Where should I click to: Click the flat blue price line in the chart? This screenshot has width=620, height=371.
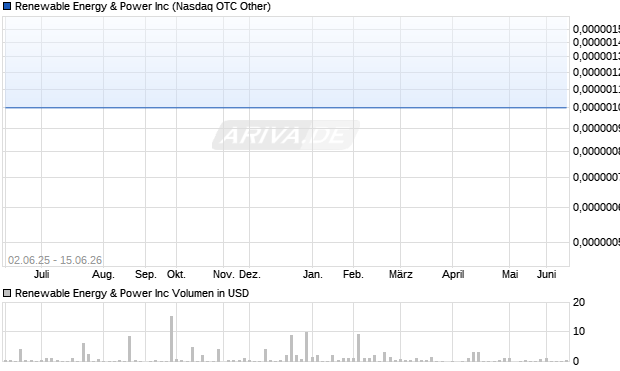tap(285, 107)
